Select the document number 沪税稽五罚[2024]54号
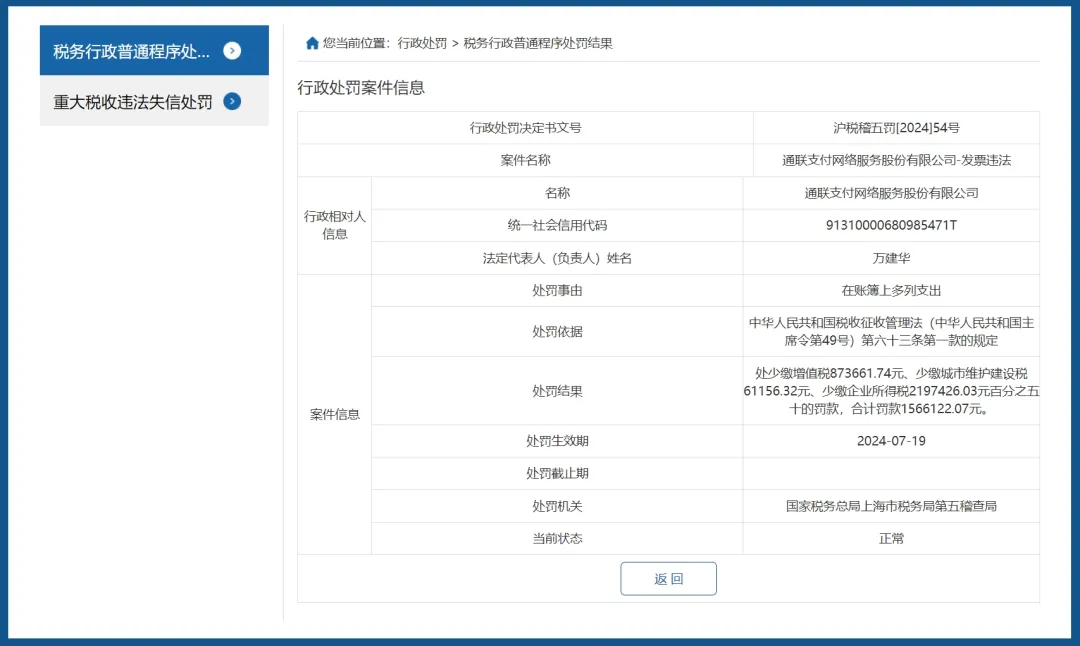1080x646 pixels. point(896,127)
